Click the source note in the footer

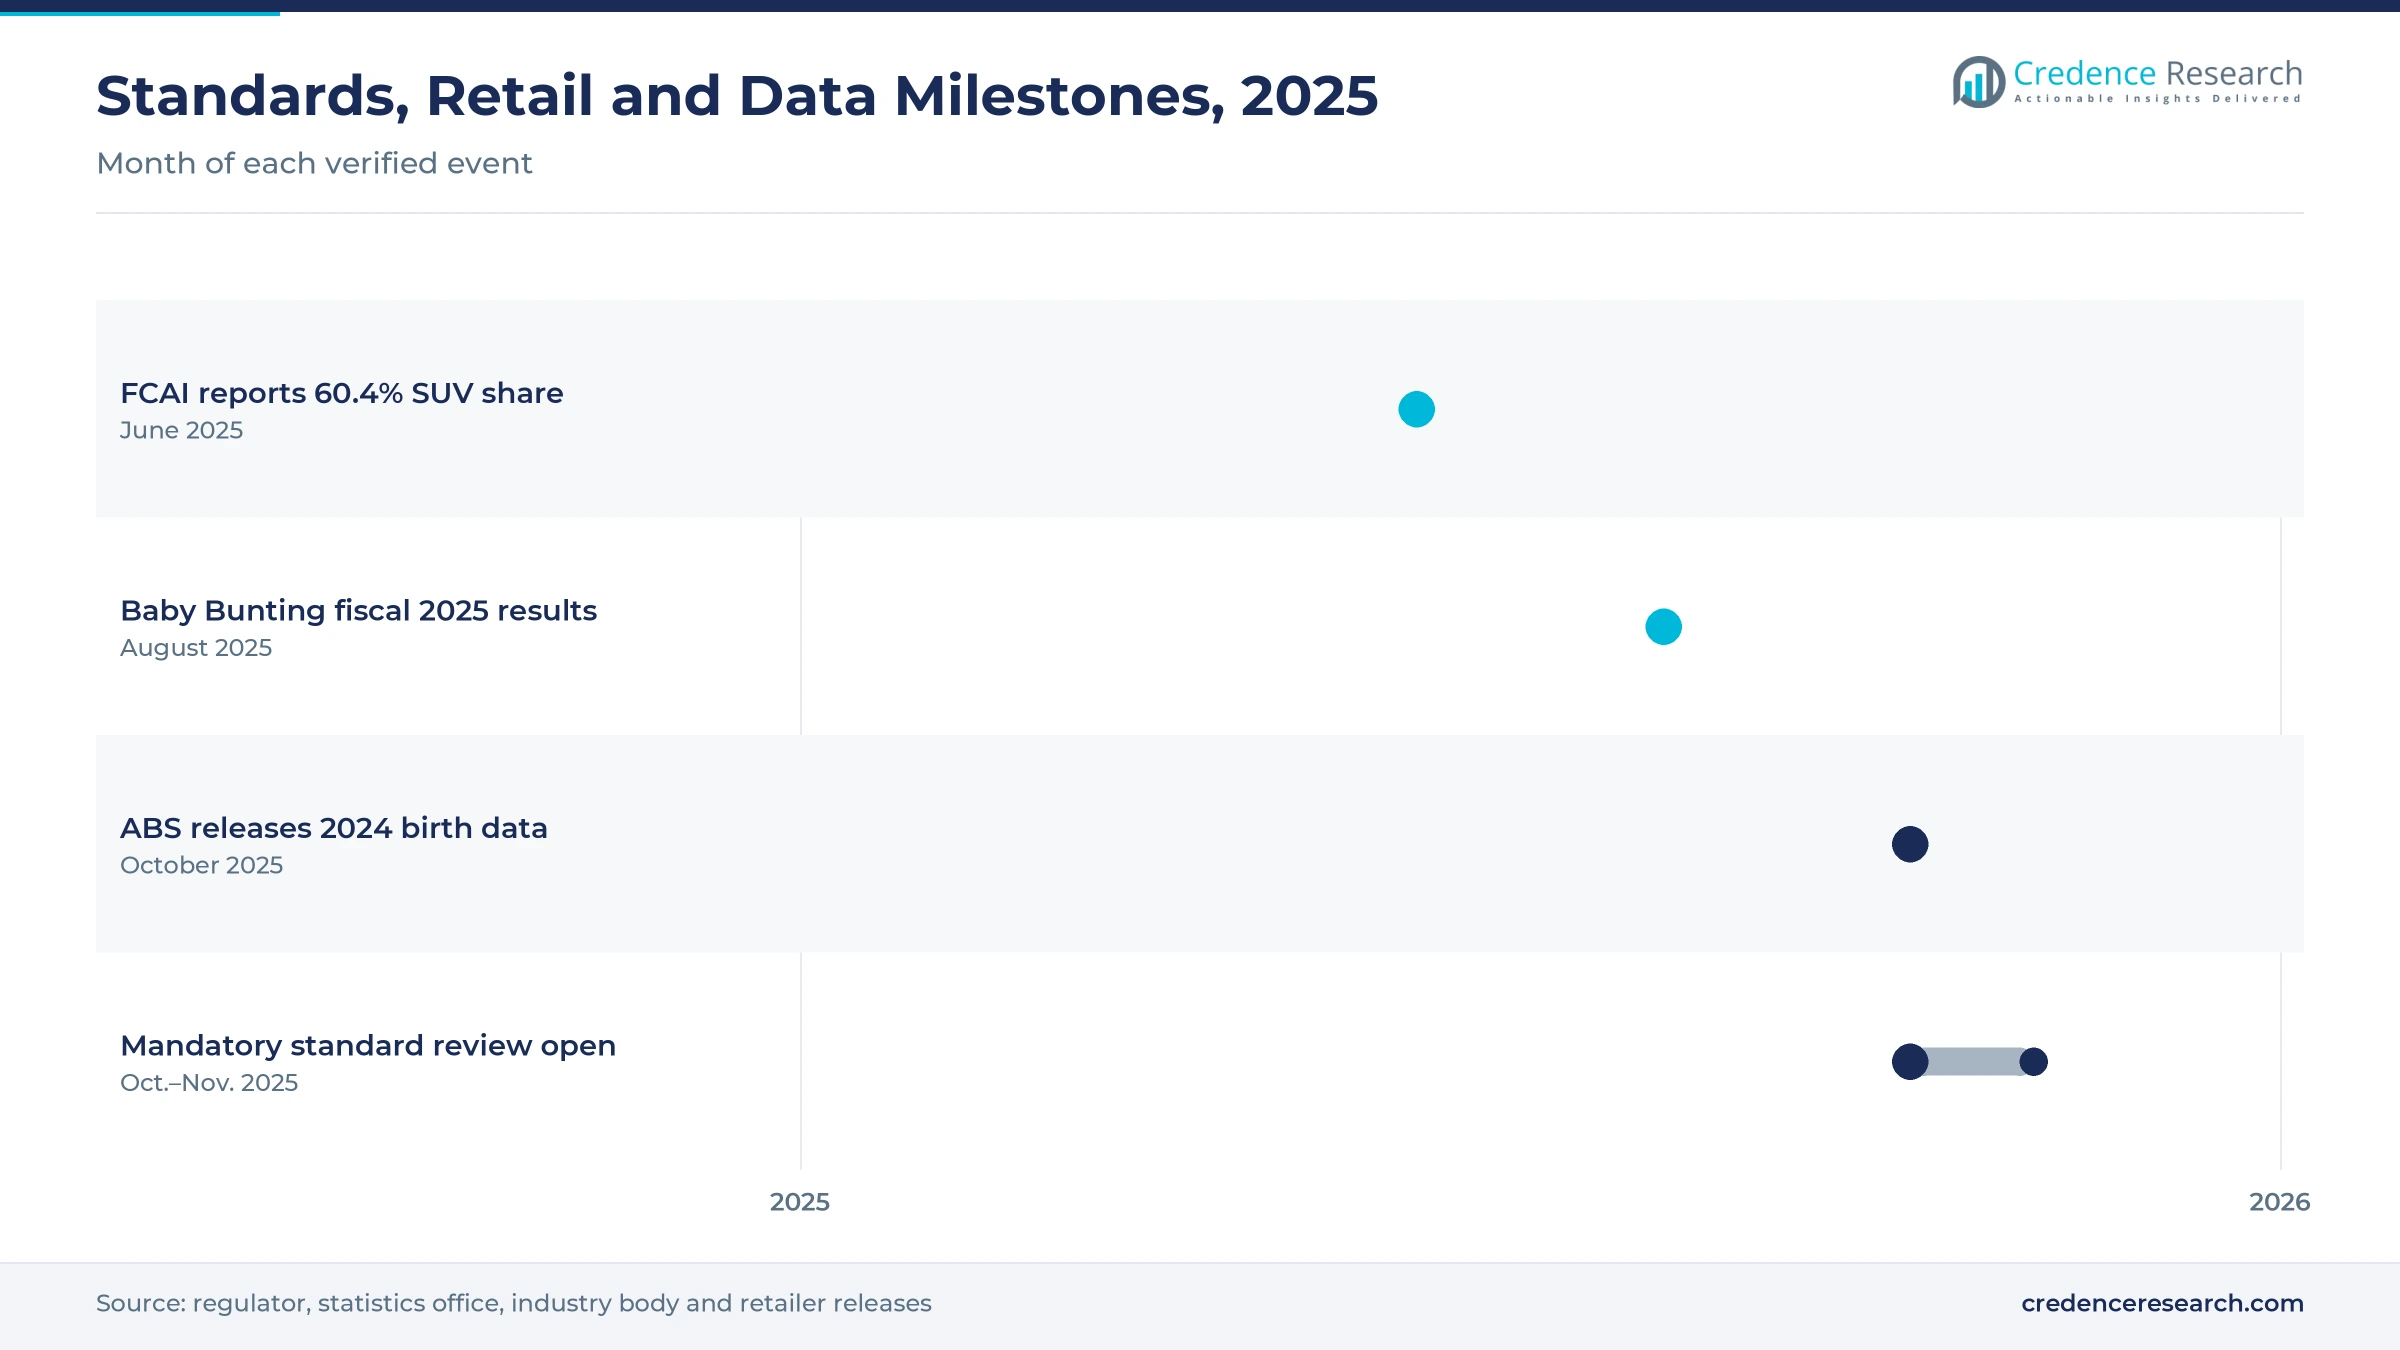pyautogui.click(x=513, y=1303)
